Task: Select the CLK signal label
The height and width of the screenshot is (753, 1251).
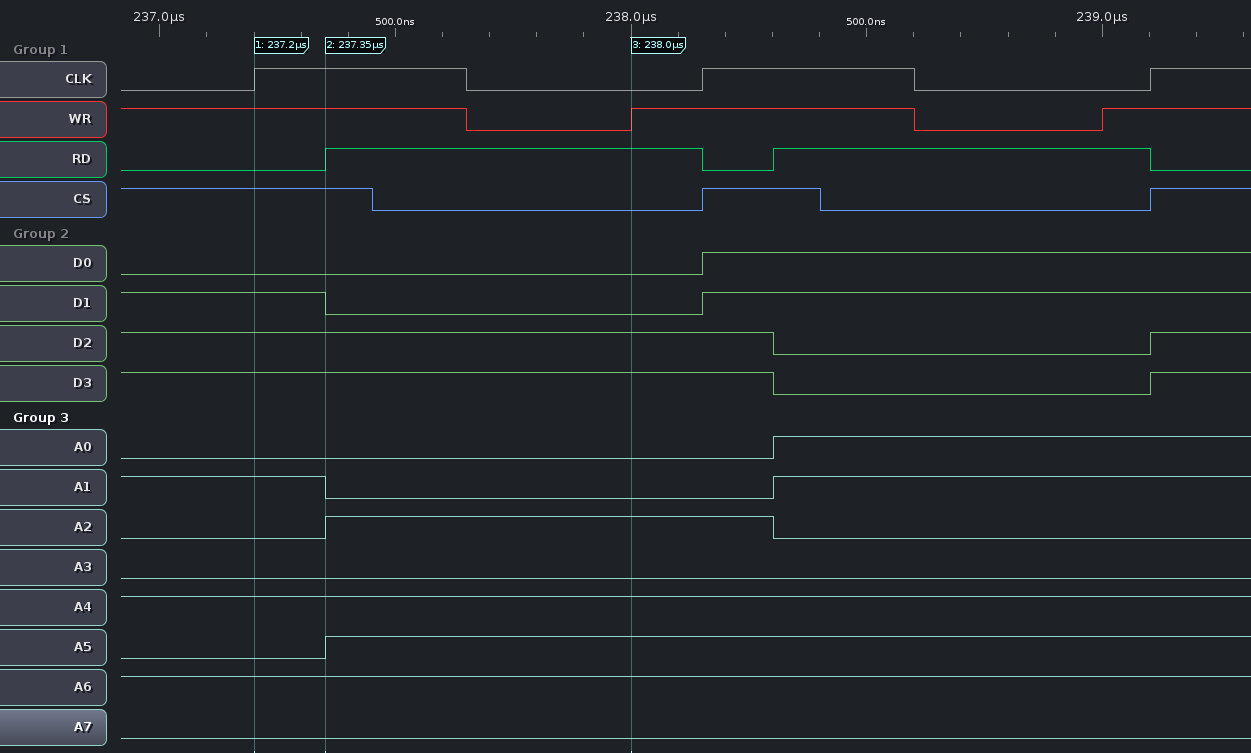Action: click(x=52, y=79)
